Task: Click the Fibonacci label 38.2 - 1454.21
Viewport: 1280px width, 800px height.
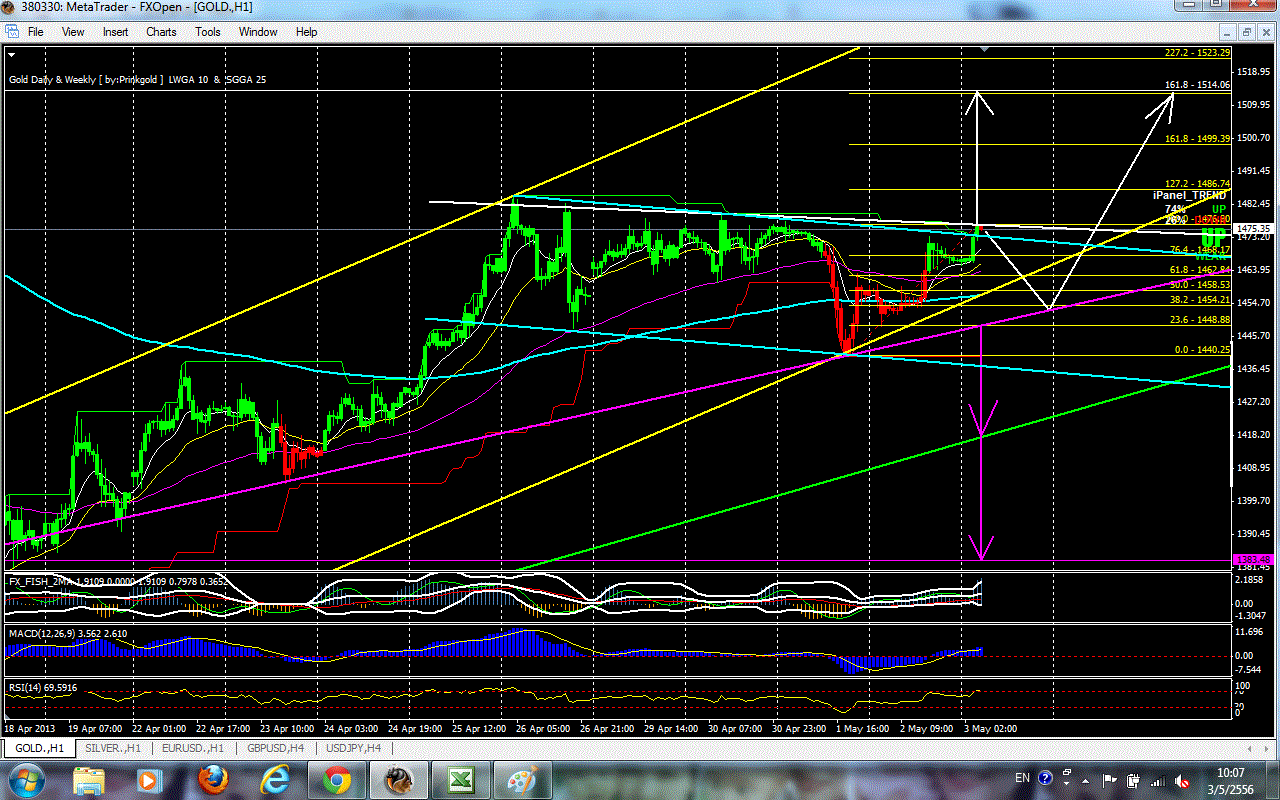Action: 1196,300
